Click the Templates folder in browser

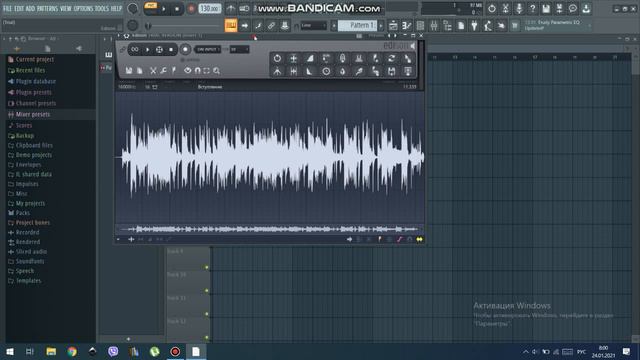28,280
